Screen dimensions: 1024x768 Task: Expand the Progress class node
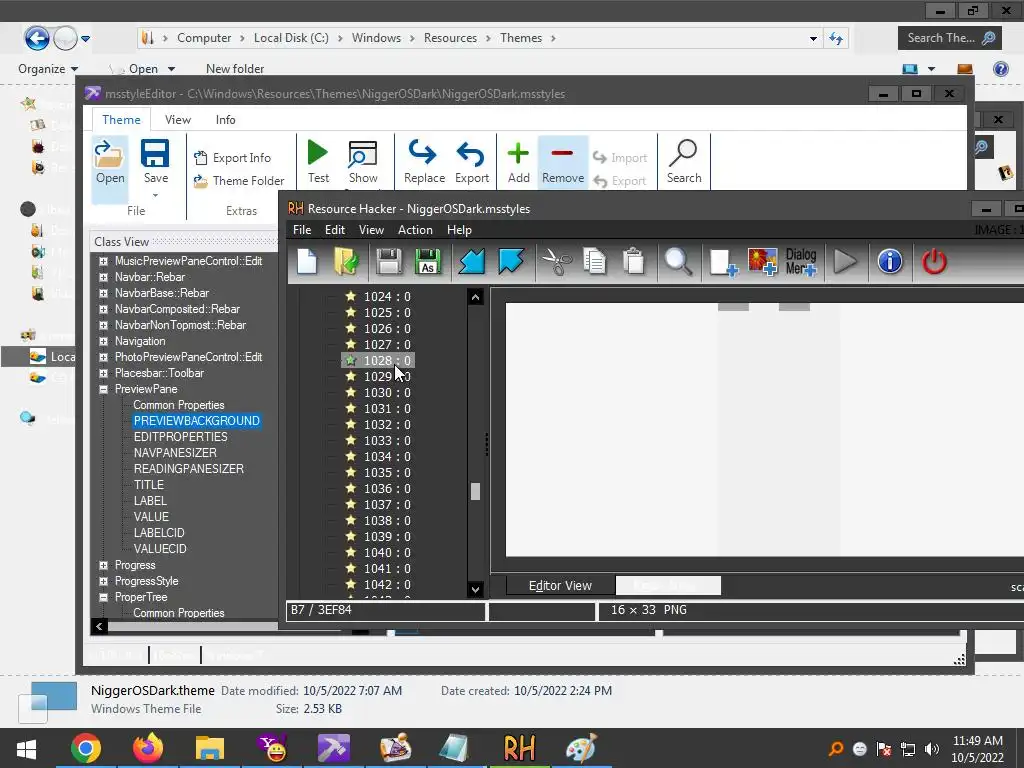tap(103, 565)
